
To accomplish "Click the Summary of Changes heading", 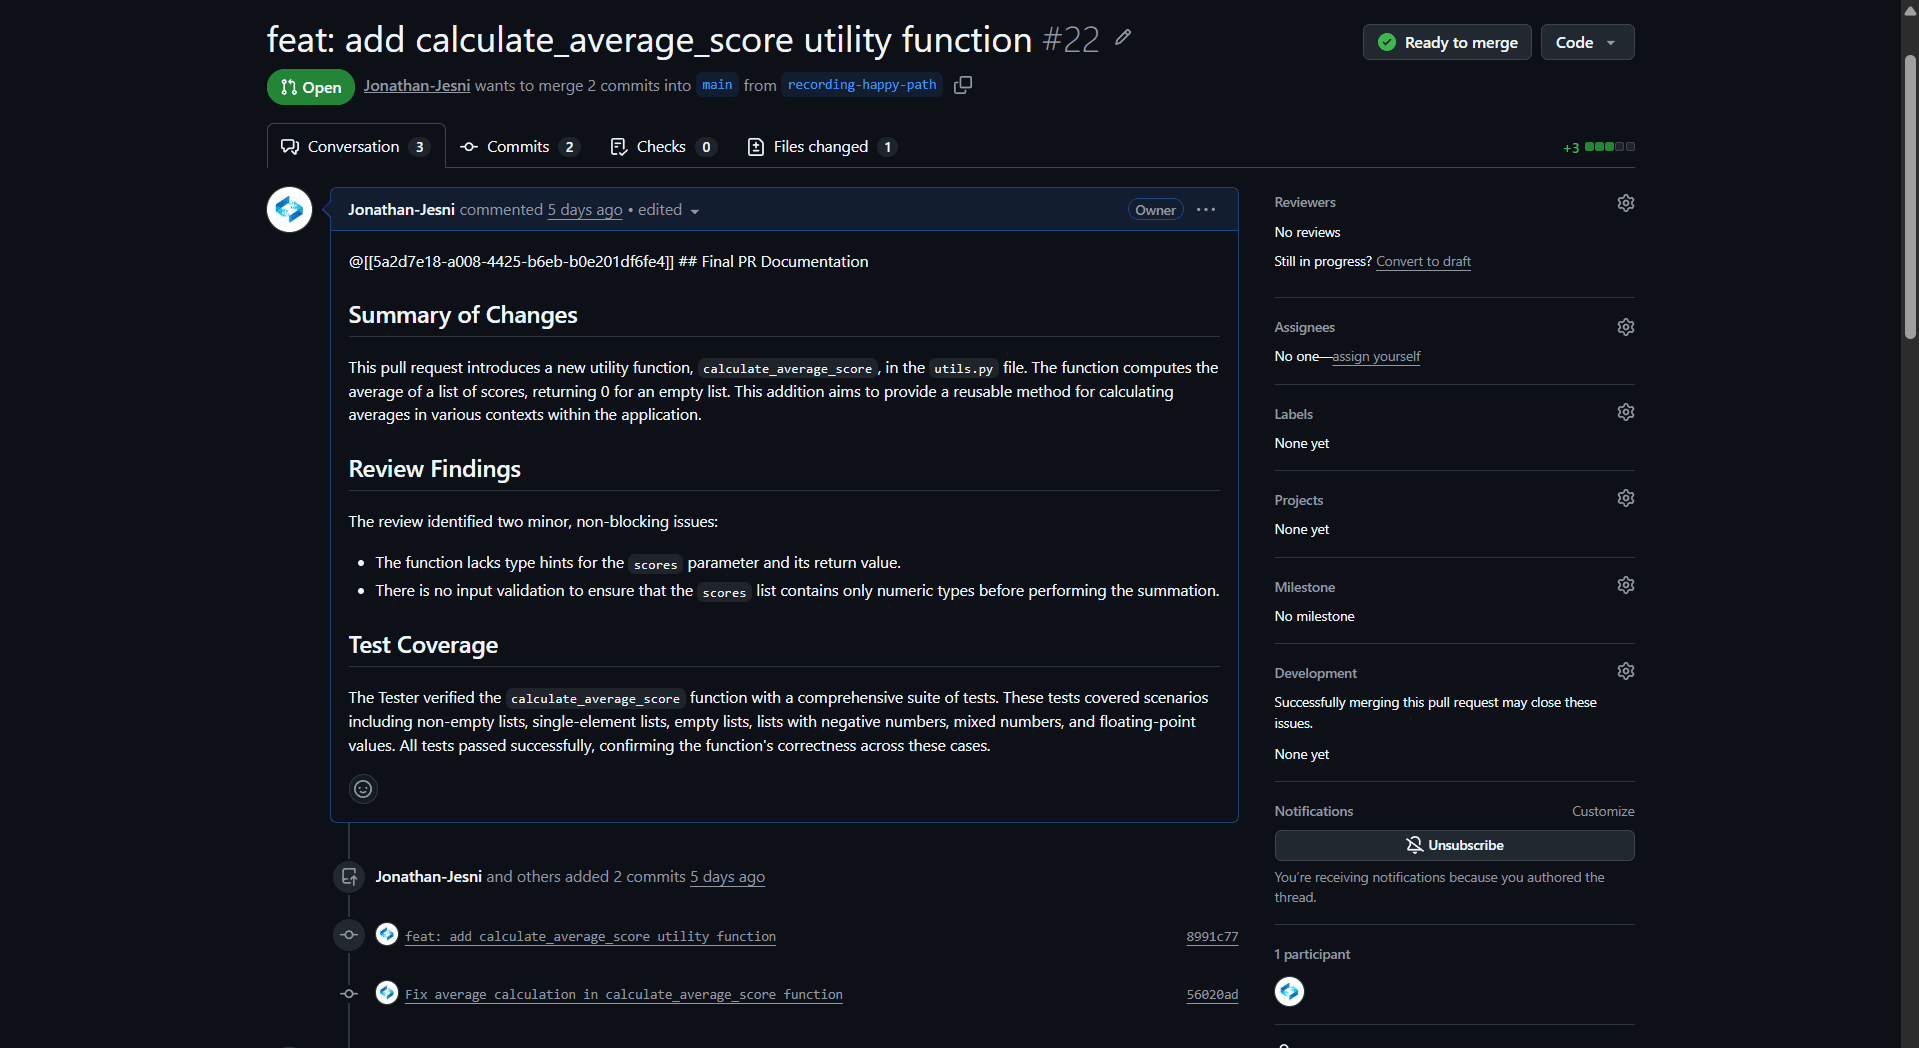I will 463,315.
